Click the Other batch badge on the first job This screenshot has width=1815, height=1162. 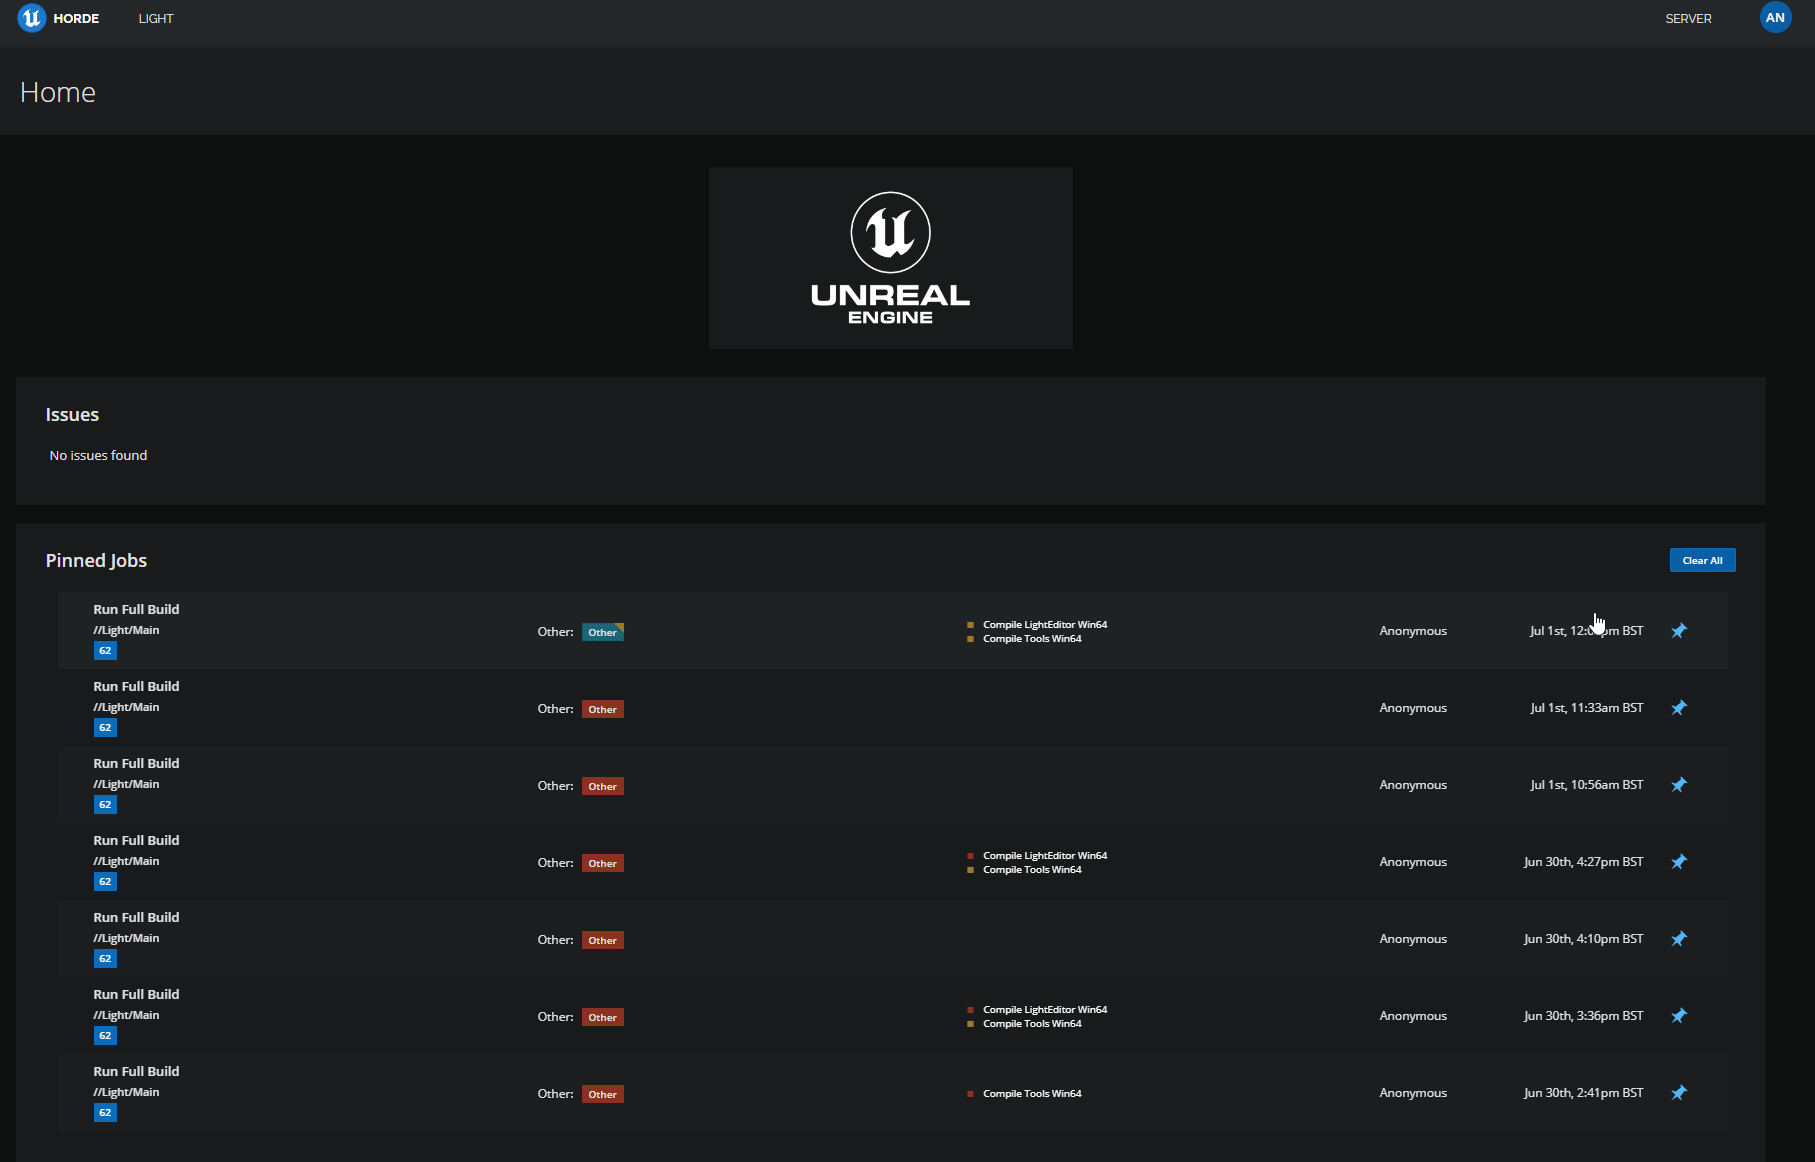(602, 632)
